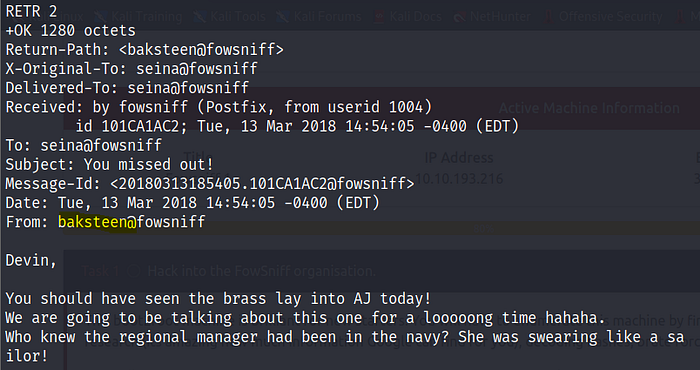Click the X-Original-To seina@fowsniff address
The height and width of the screenshot is (370, 700).
click(x=197, y=69)
